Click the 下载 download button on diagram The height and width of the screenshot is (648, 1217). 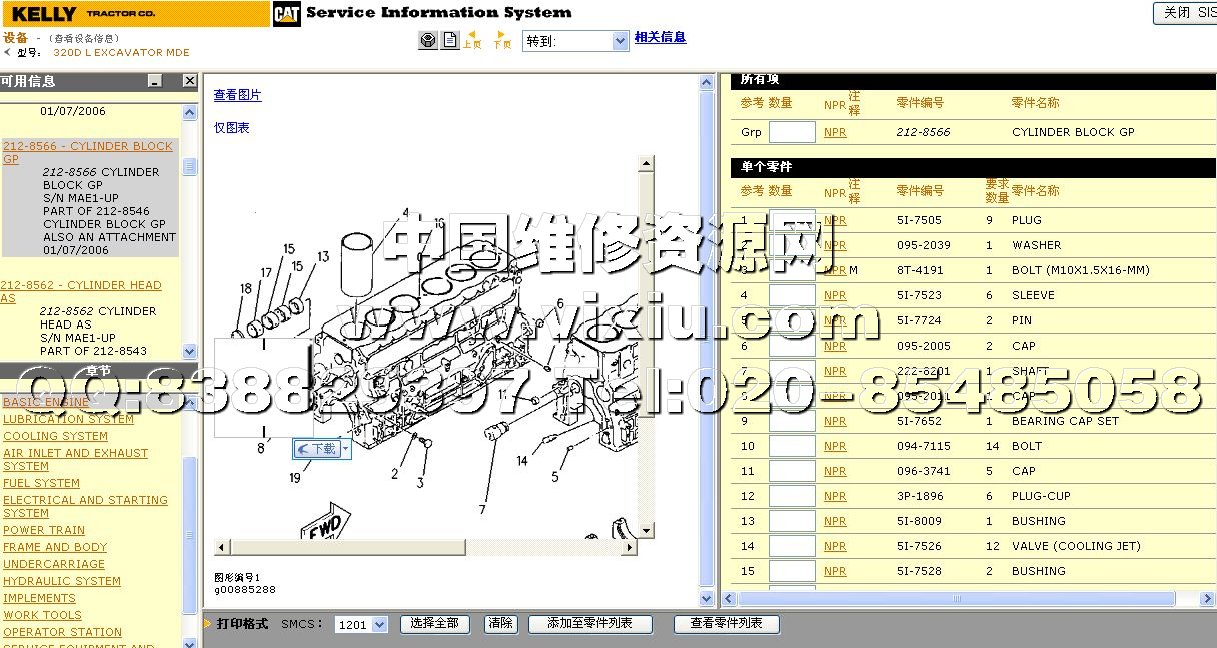318,449
